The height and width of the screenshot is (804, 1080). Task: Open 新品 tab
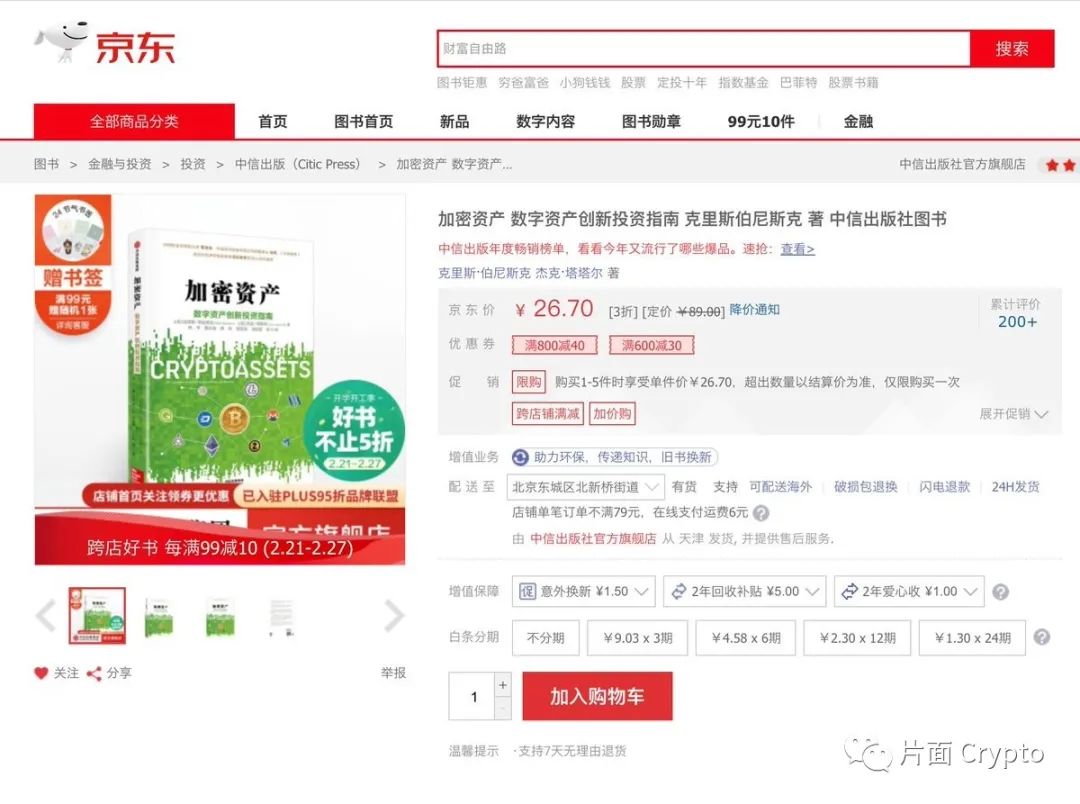[455, 121]
